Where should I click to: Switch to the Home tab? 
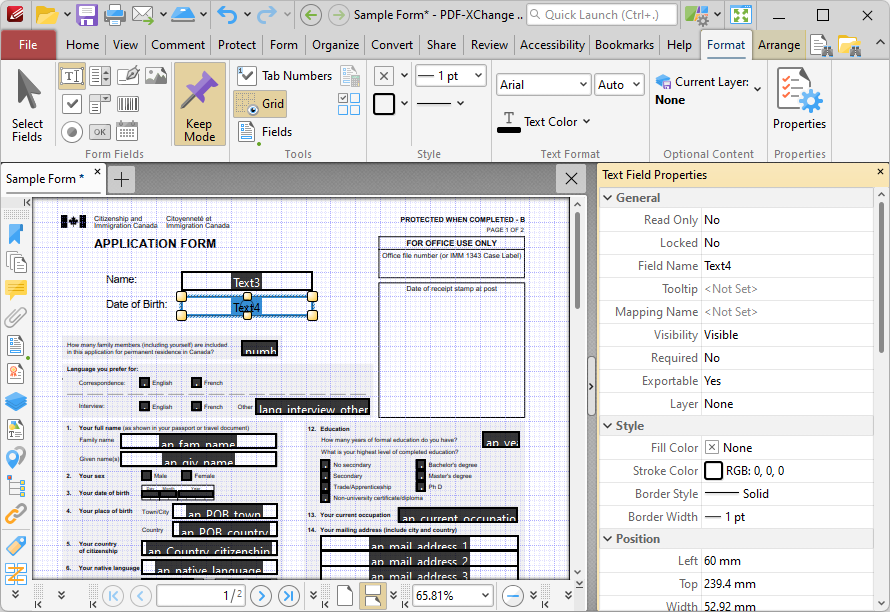pos(82,45)
